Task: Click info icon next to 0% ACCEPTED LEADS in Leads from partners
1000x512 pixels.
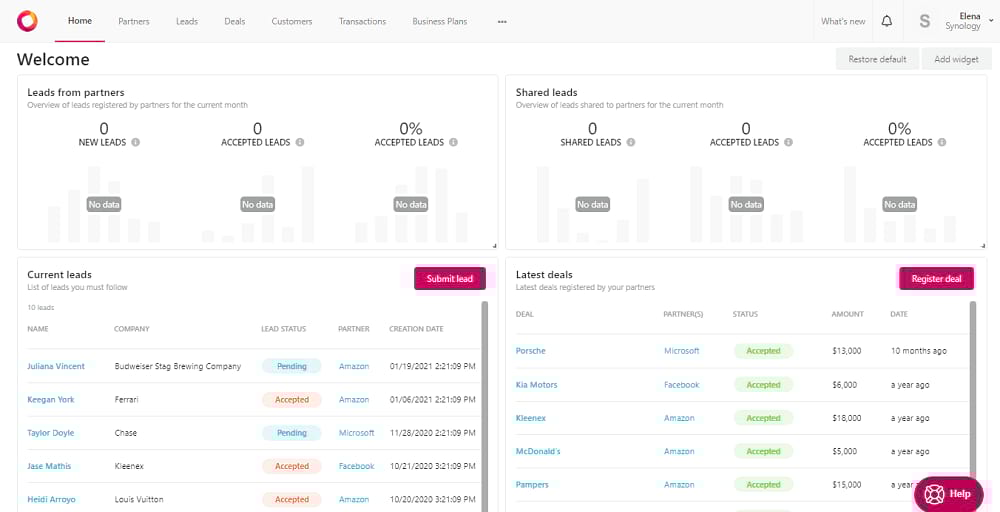Action: coord(453,142)
